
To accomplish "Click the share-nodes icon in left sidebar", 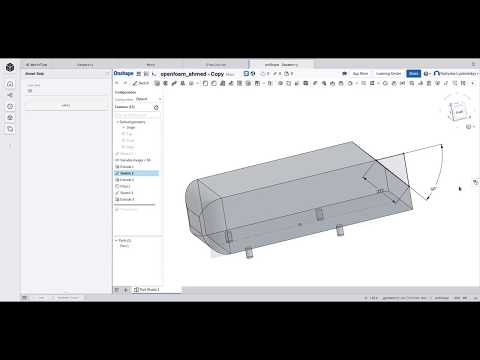I will (x=10, y=95).
